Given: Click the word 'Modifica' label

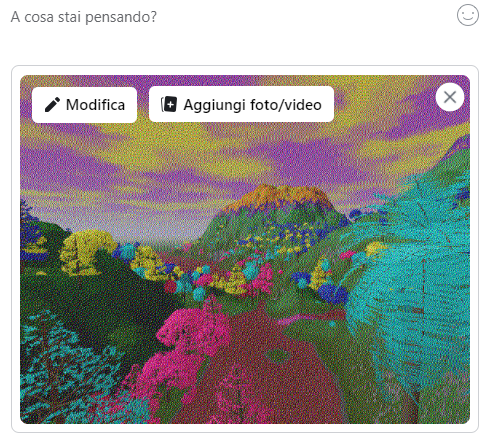Looking at the screenshot, I should tap(95, 105).
